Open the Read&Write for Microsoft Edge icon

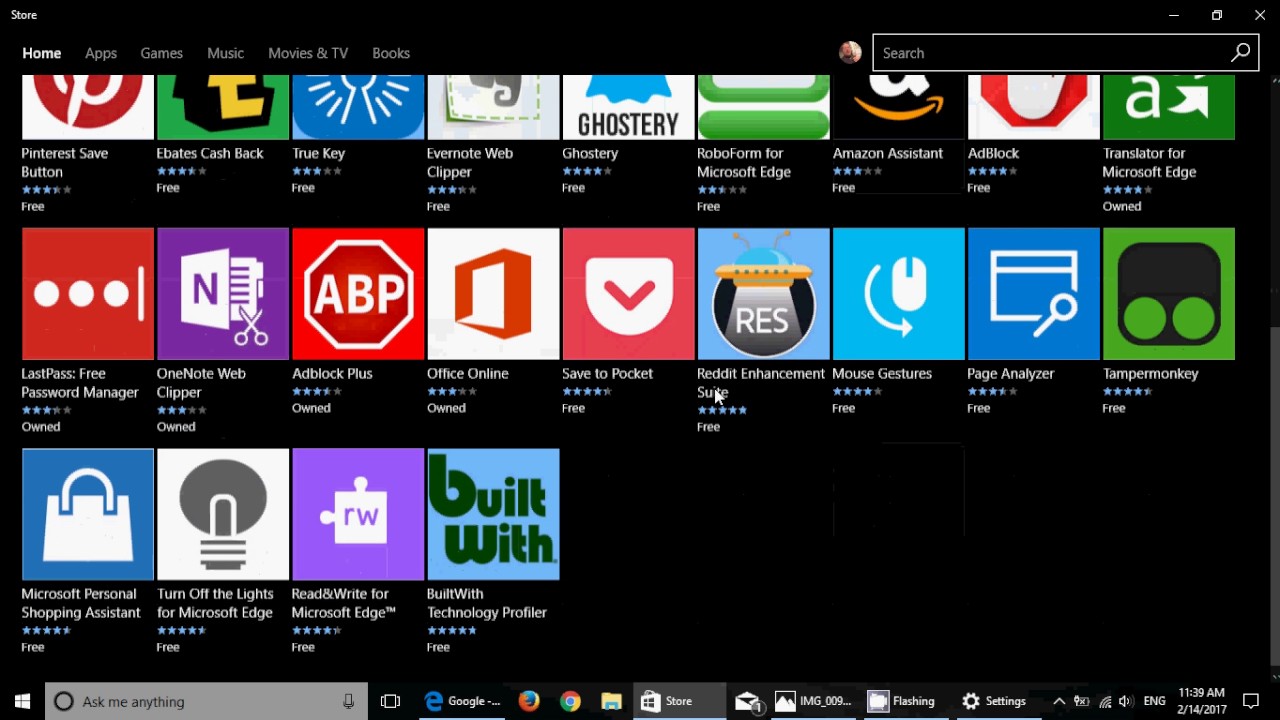[358, 514]
